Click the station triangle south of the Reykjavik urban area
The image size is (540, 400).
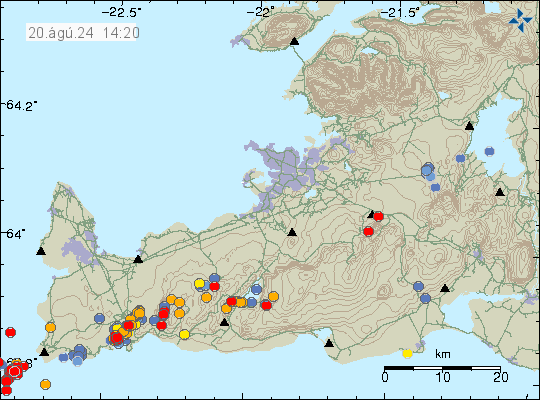(x=292, y=233)
